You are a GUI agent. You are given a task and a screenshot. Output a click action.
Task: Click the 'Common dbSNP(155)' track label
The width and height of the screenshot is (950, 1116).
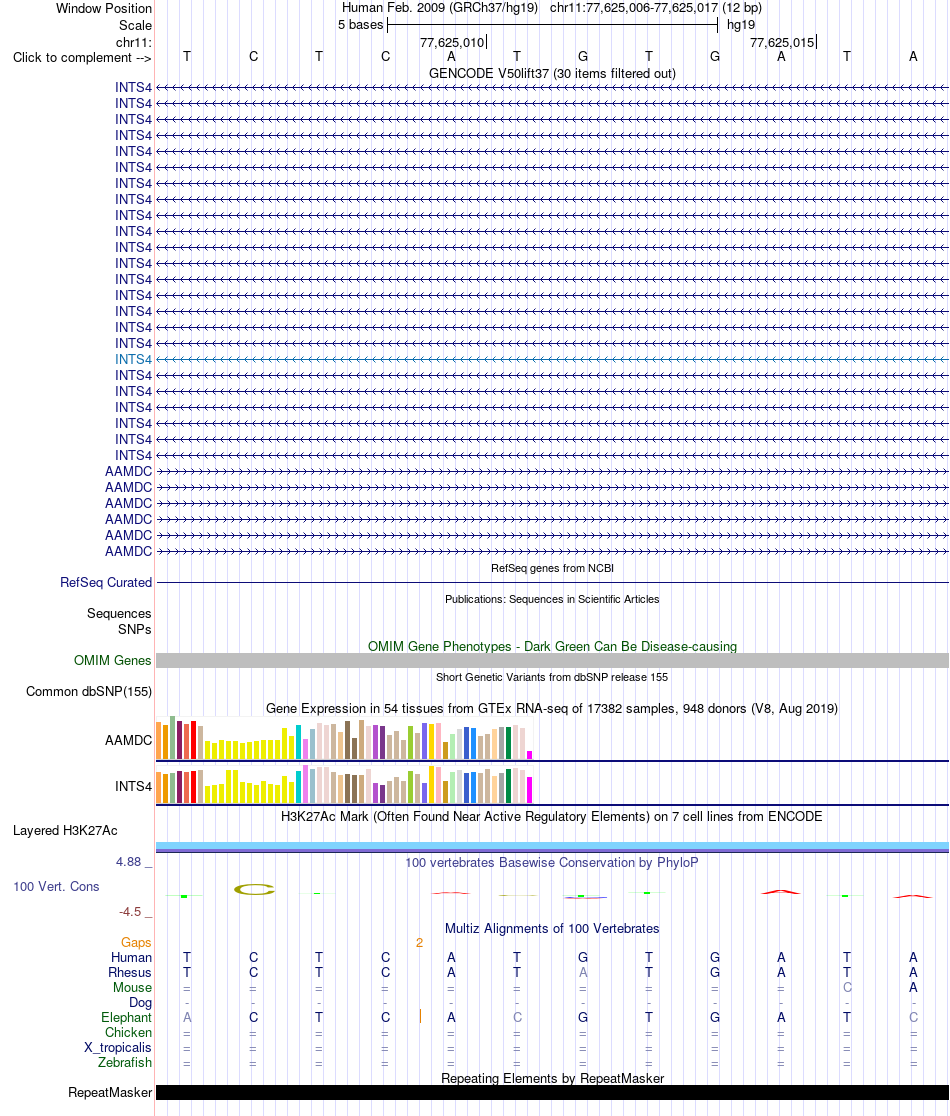point(89,692)
